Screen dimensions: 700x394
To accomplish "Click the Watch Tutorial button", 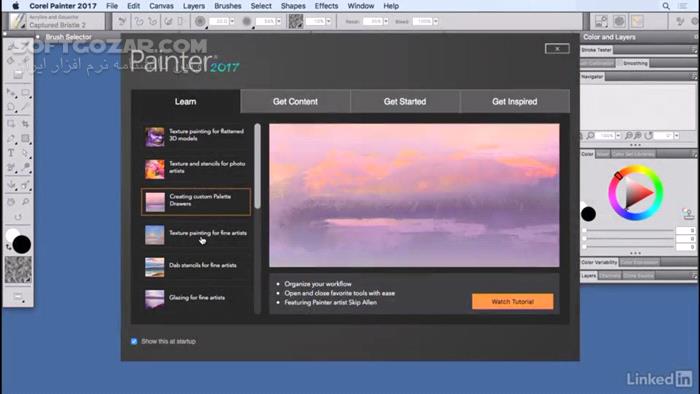I will coord(512,302).
